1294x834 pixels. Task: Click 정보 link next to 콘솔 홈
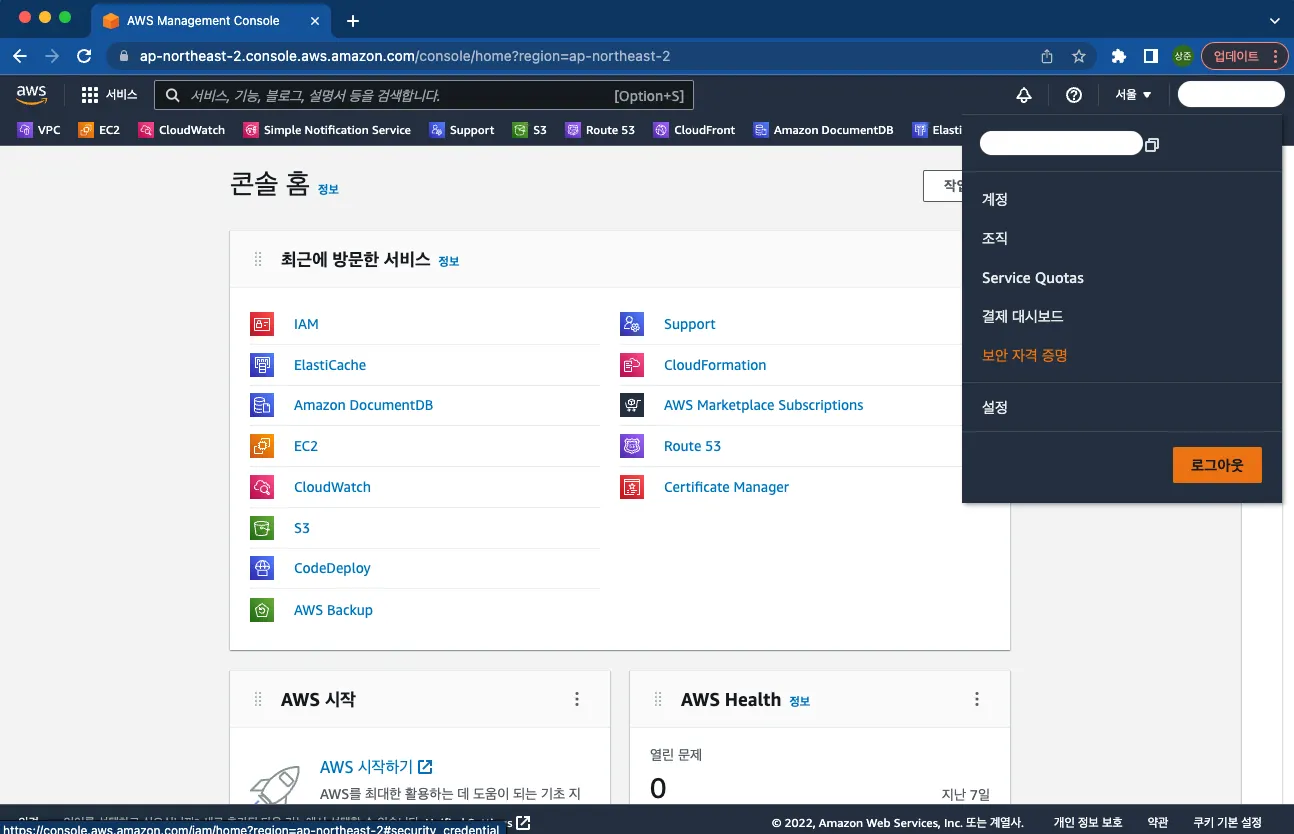point(328,189)
